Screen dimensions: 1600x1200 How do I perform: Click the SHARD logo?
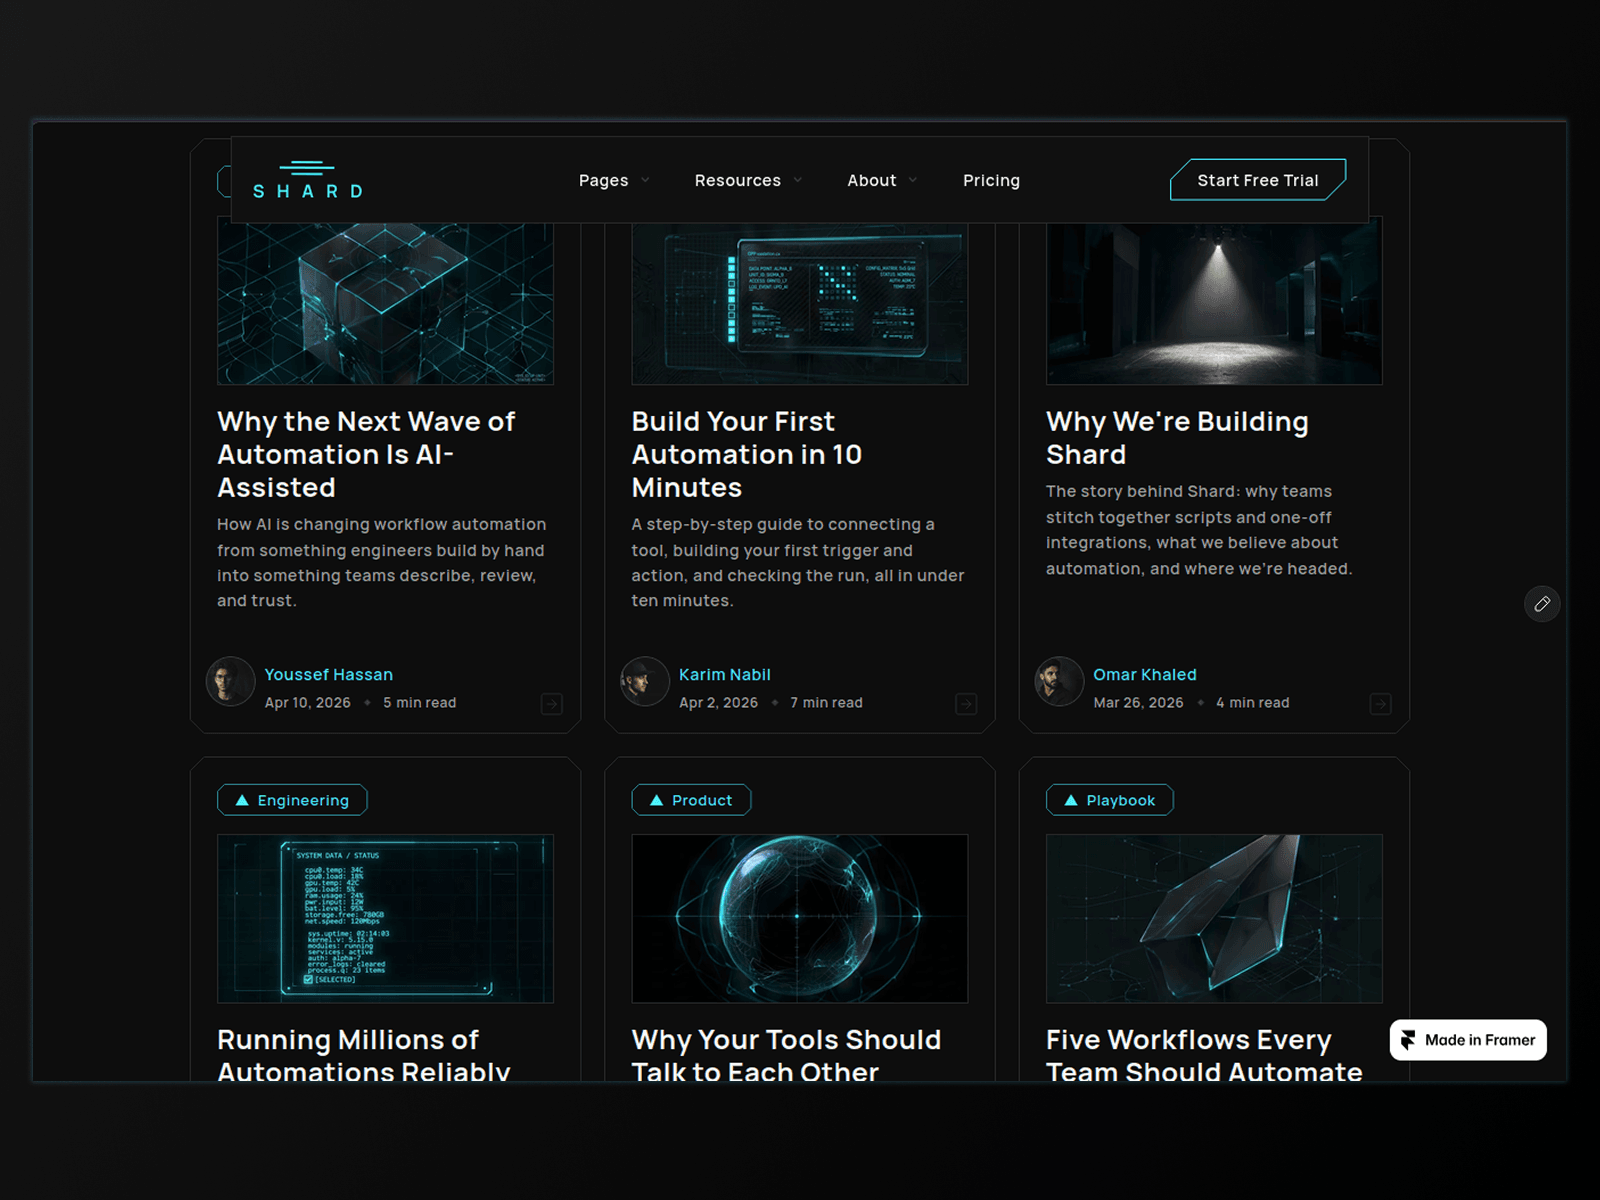tap(308, 180)
